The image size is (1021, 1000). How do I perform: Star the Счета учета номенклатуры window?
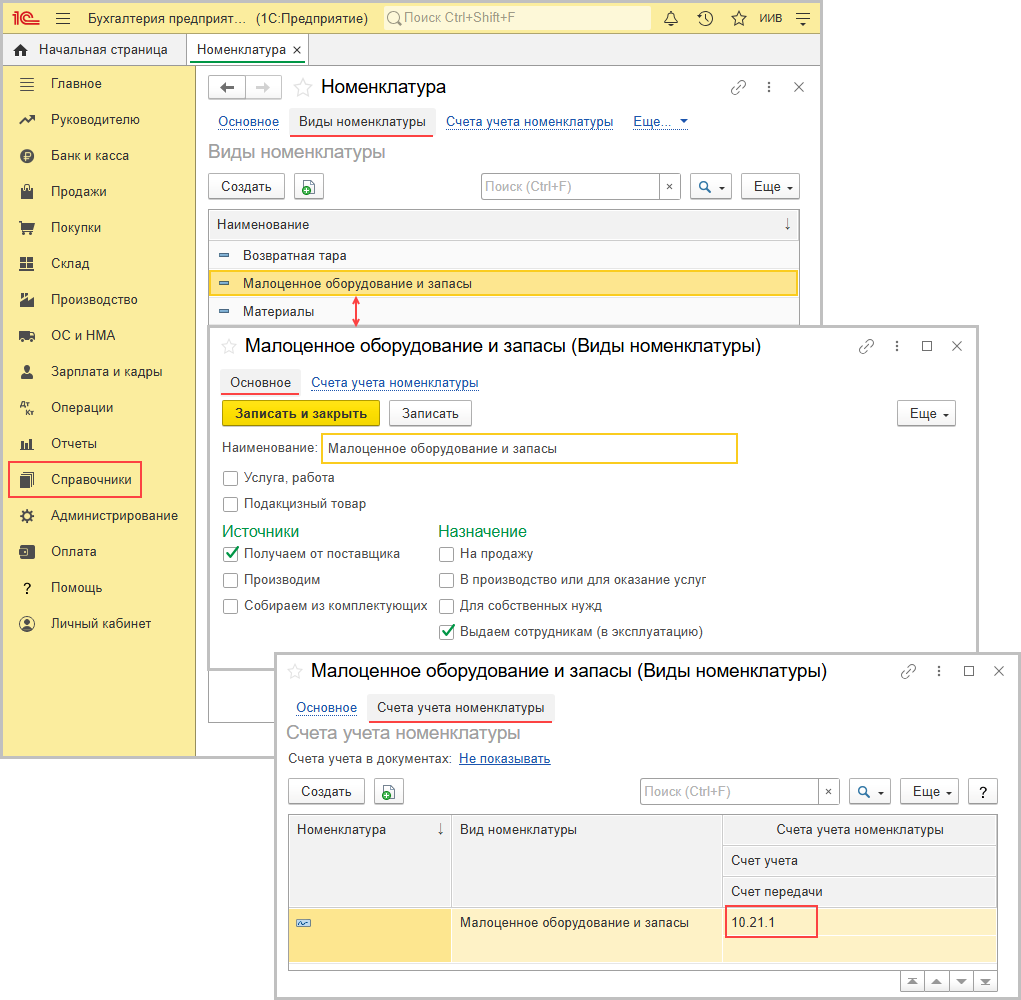pyautogui.click(x=295, y=671)
